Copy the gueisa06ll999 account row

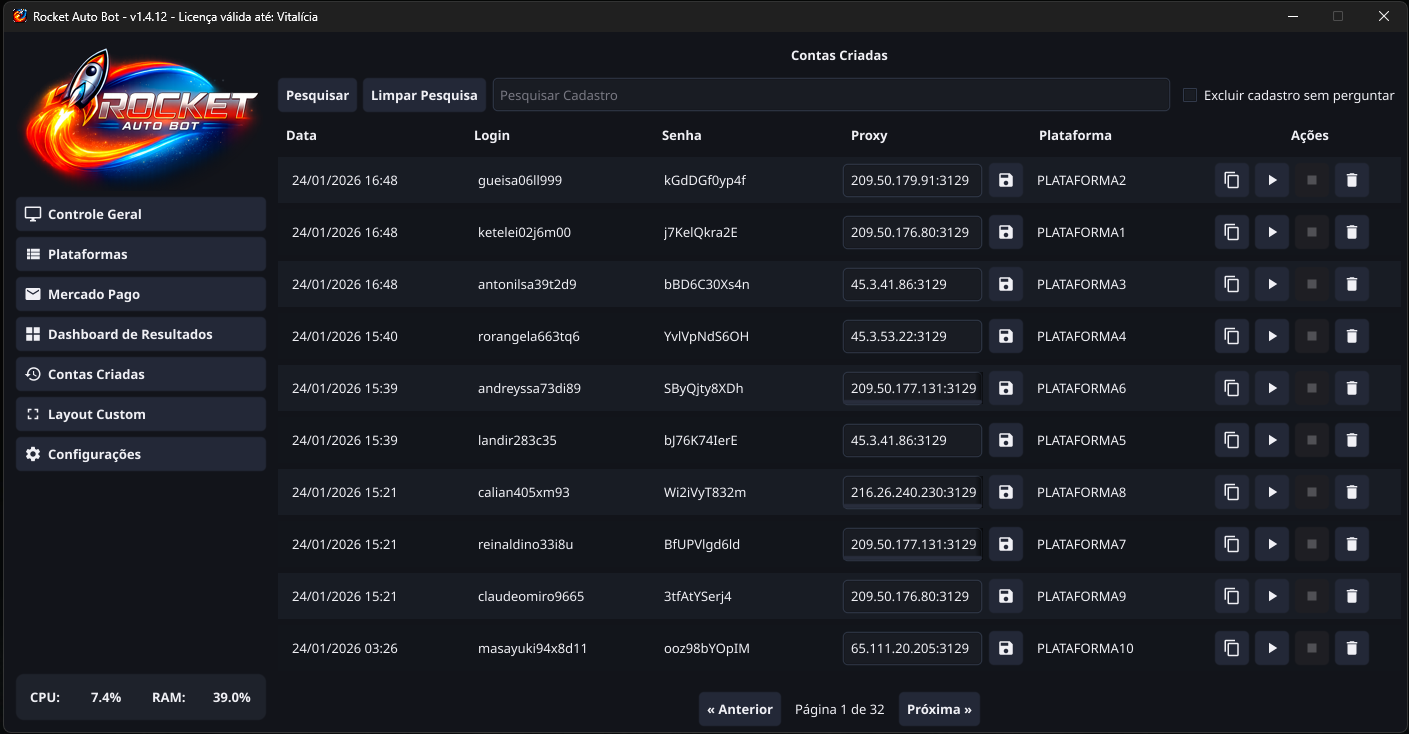1232,181
